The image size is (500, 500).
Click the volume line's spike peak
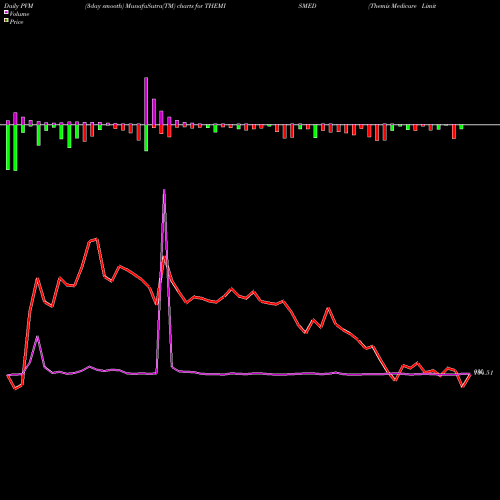(164, 190)
